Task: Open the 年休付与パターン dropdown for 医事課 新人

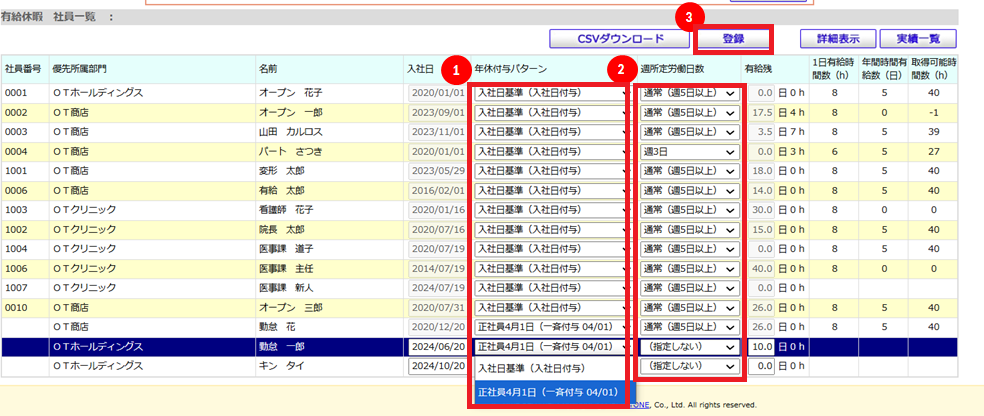Action: tap(551, 288)
